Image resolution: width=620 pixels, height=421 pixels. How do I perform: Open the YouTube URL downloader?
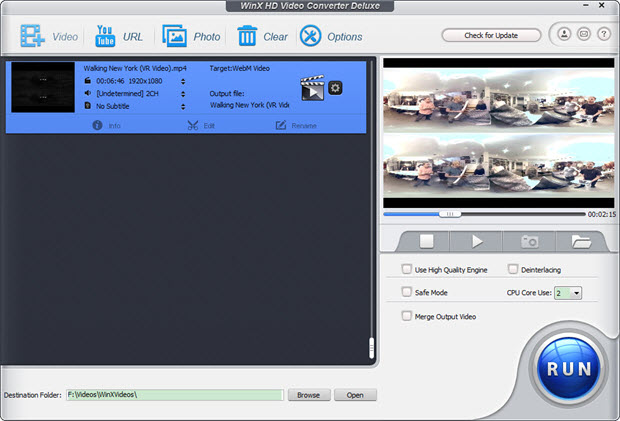coord(119,36)
